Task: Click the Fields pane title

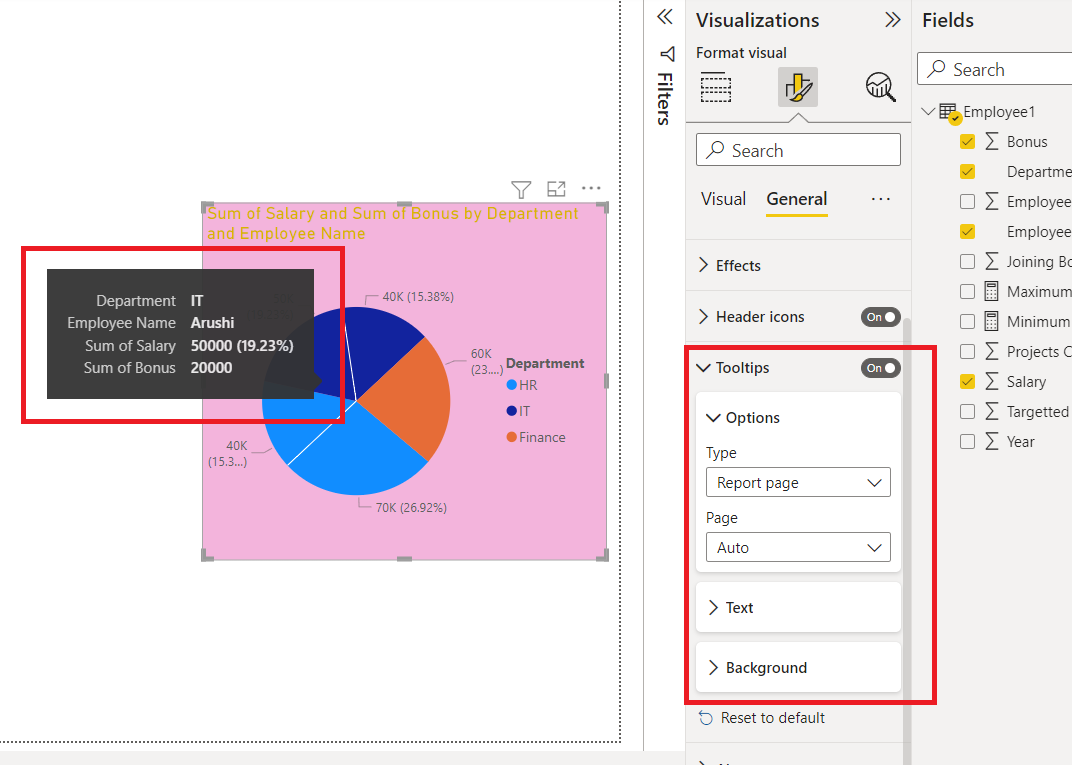Action: (x=948, y=21)
